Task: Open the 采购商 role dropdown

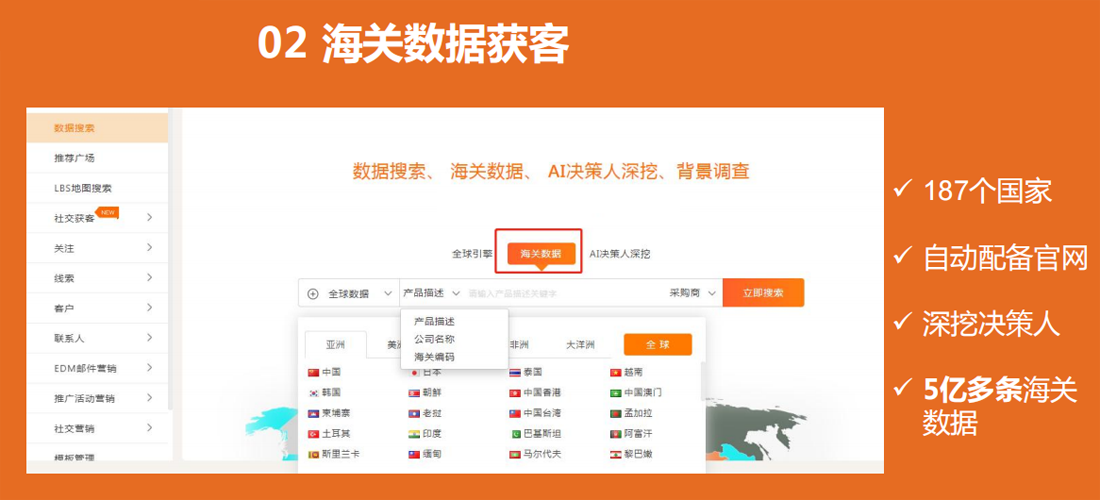Action: coord(692,293)
